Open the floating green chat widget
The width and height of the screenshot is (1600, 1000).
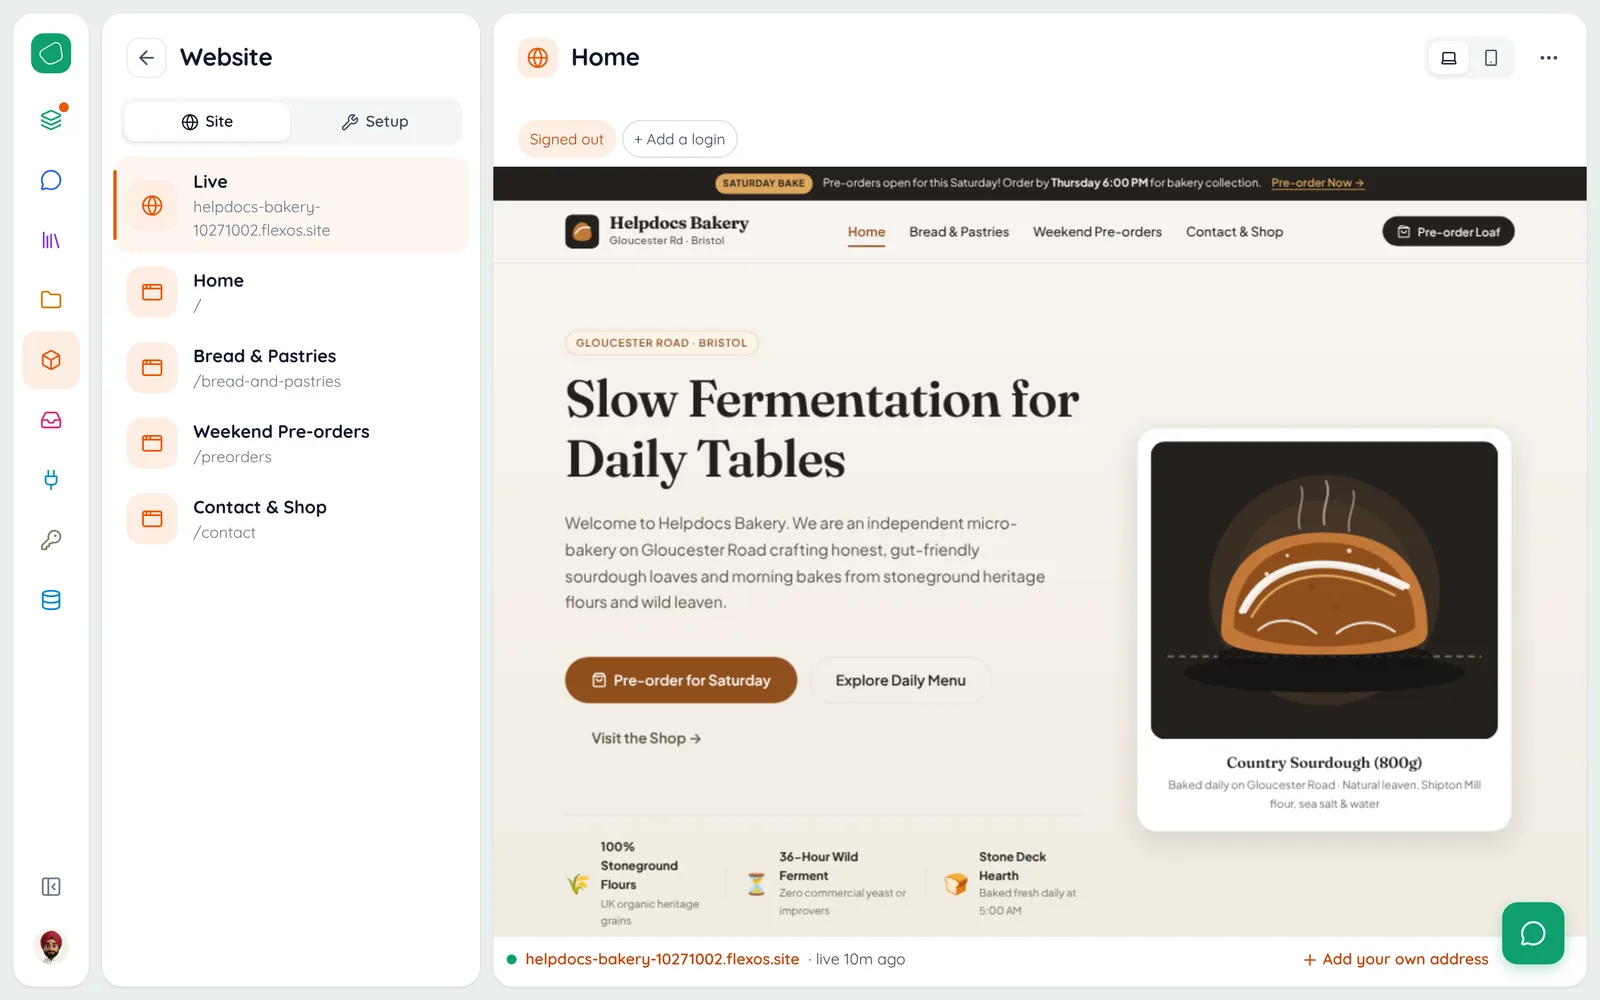point(1533,933)
